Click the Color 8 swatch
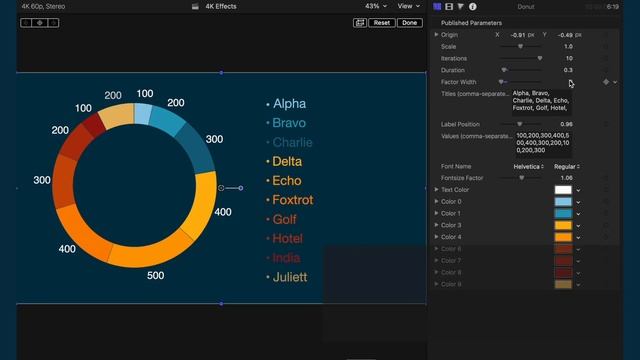The height and width of the screenshot is (360, 640). click(563, 273)
